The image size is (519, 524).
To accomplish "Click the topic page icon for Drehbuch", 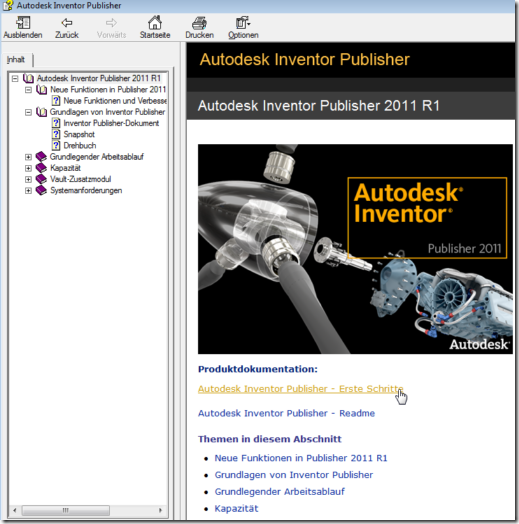I will [56, 145].
